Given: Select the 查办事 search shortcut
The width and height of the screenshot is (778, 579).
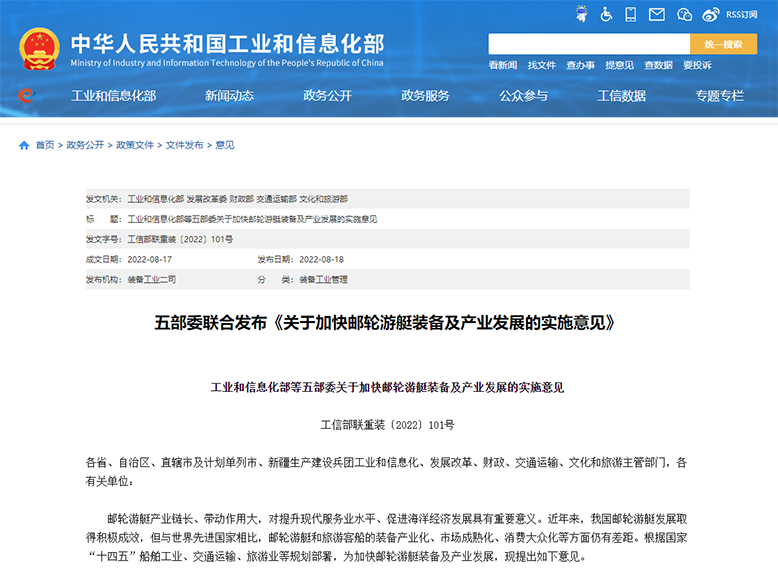Looking at the screenshot, I should coord(581,65).
